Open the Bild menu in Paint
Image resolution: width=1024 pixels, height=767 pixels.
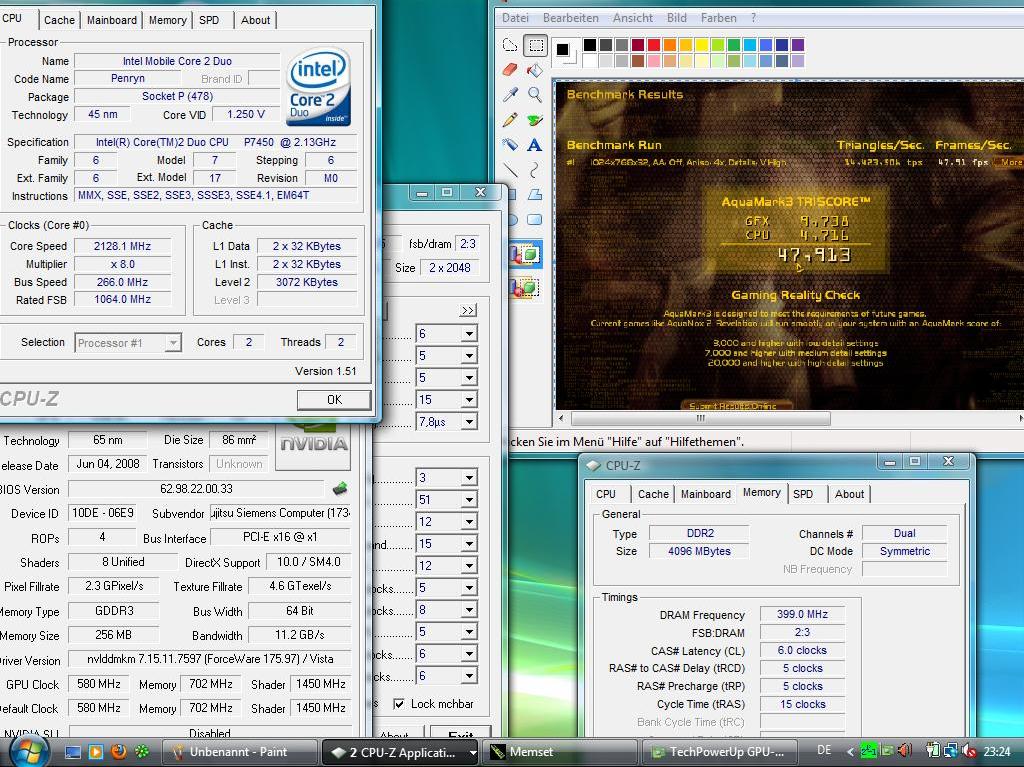(677, 18)
